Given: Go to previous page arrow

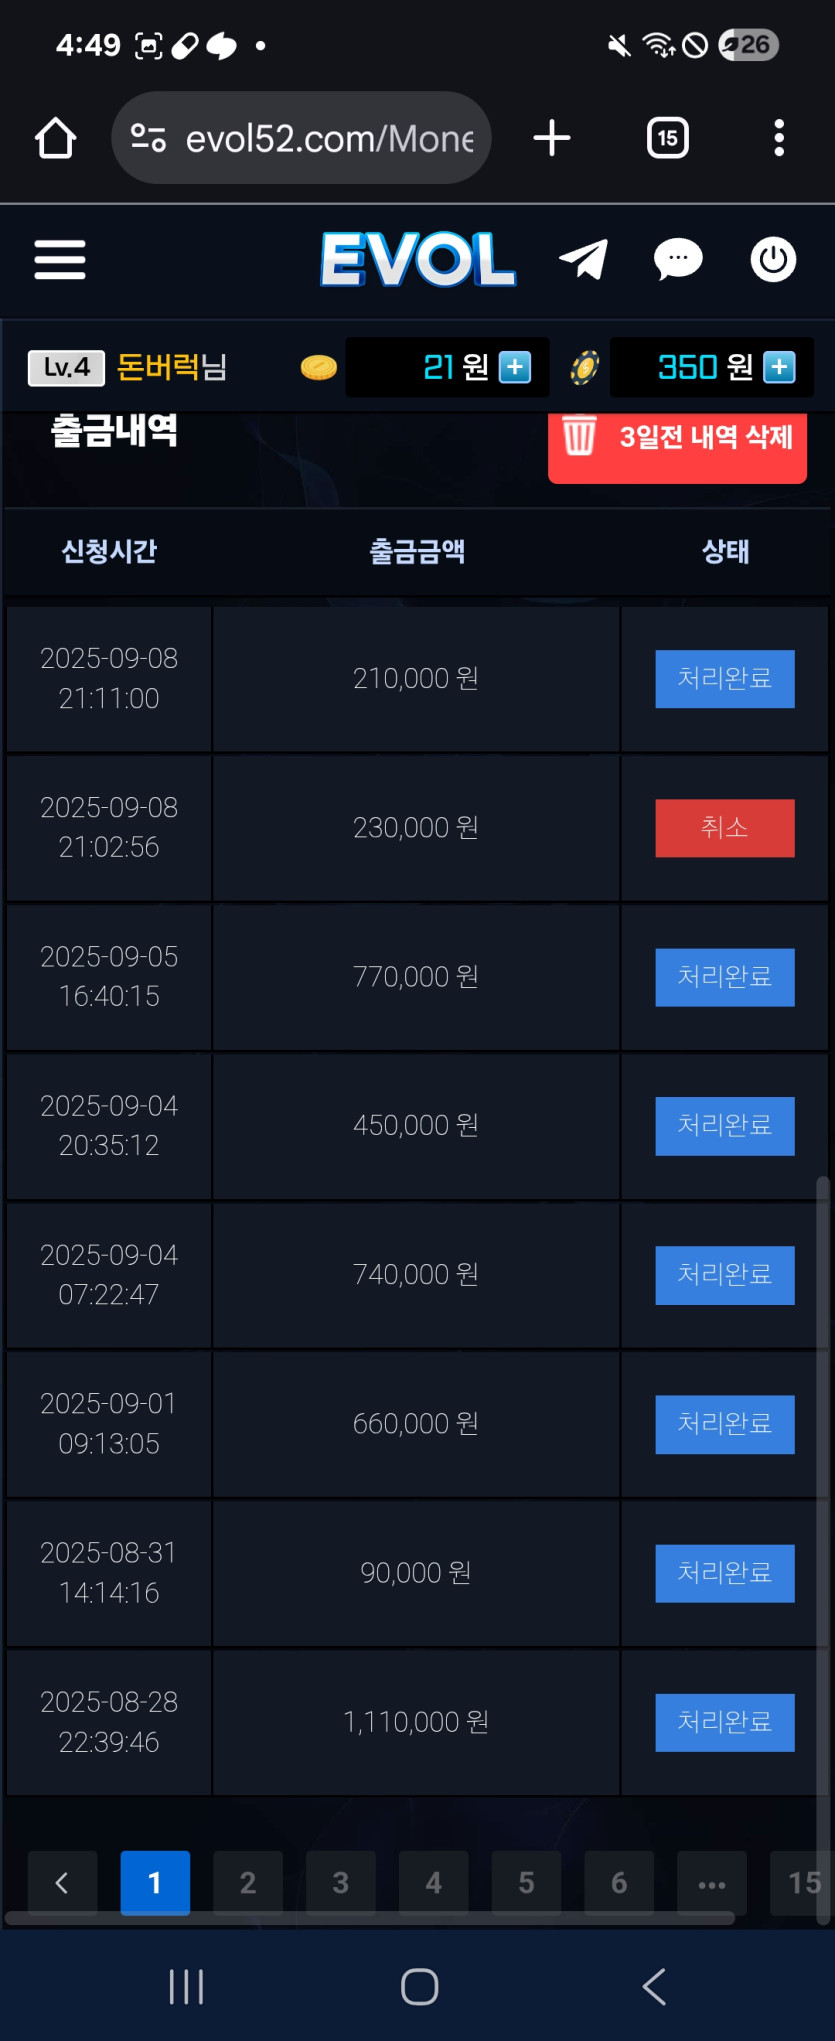Looking at the screenshot, I should (x=62, y=1883).
